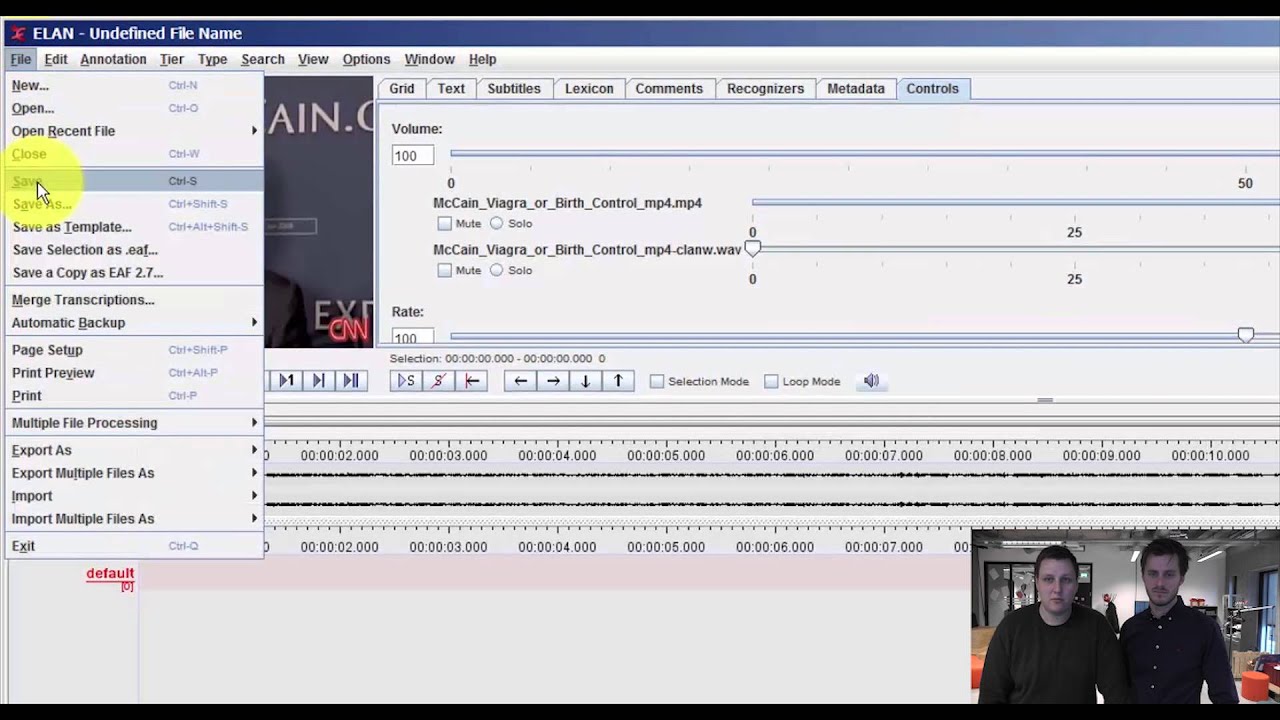
Task: Expand Multiple File Processing submenu
Action: pyautogui.click(x=134, y=423)
